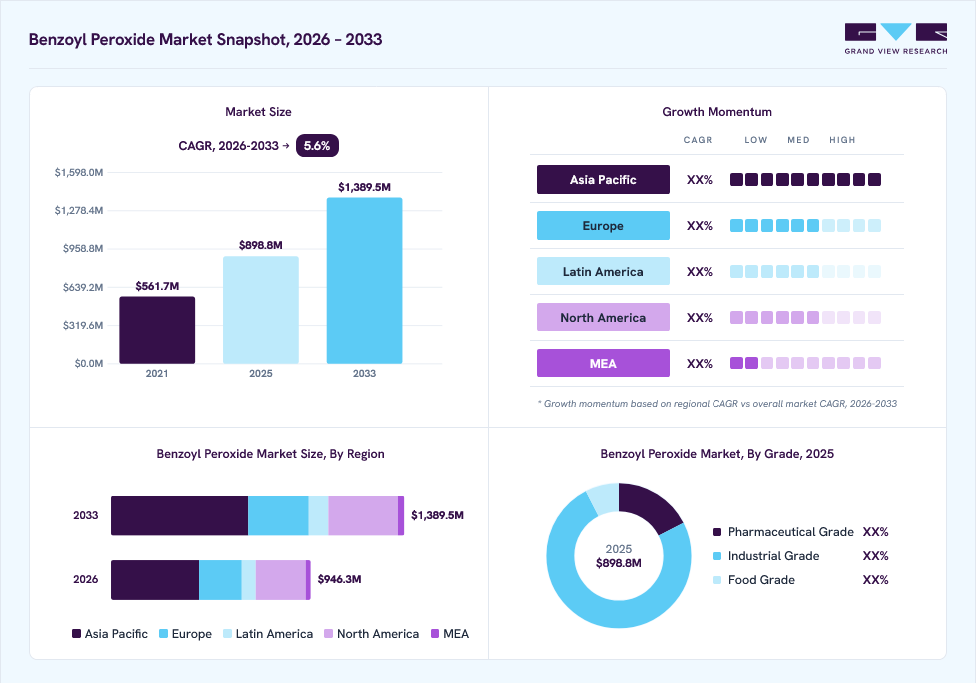Click the Latin America momentum meter

805,271
